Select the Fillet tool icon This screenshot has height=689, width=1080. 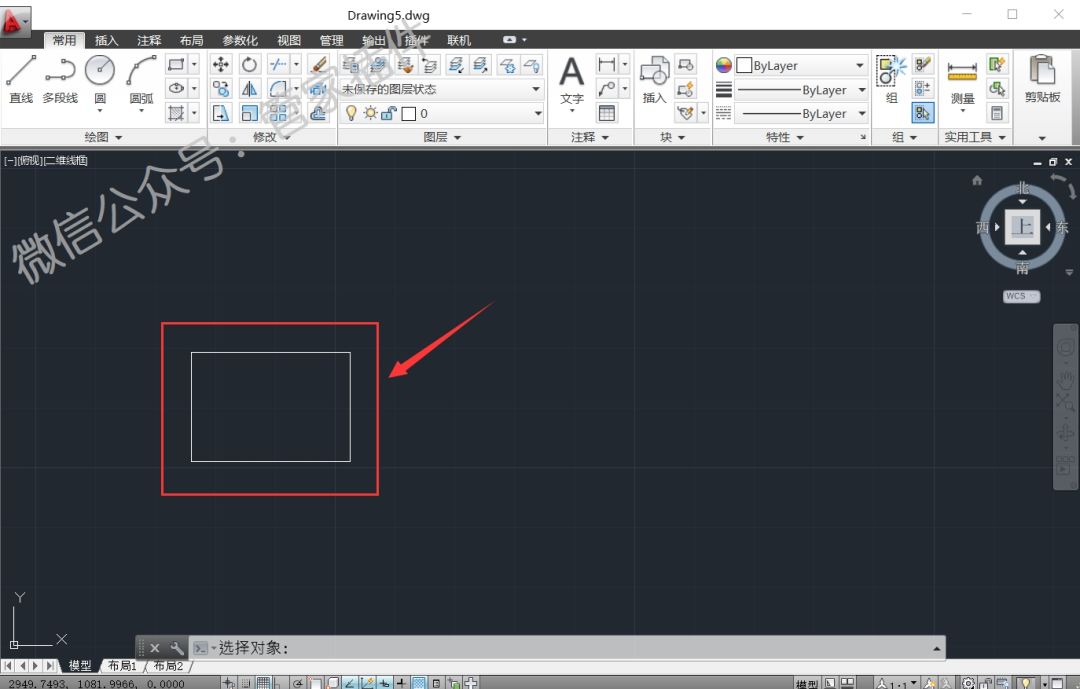(x=278, y=88)
